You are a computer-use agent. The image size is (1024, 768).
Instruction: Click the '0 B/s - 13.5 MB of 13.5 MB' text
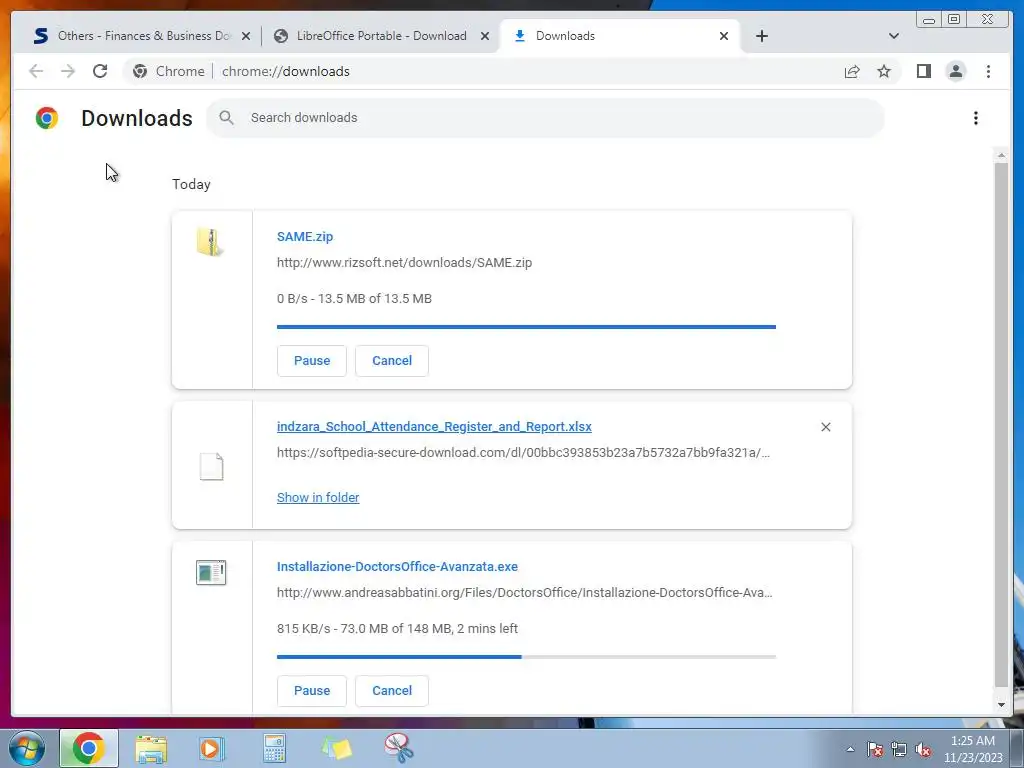(x=354, y=298)
